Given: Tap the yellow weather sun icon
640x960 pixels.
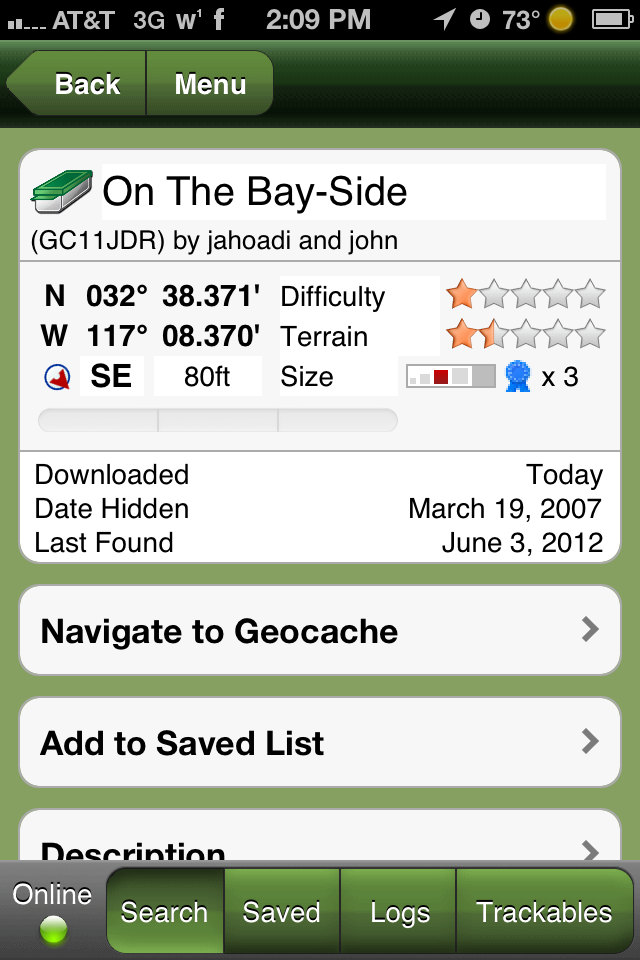Looking at the screenshot, I should pyautogui.click(x=562, y=19).
